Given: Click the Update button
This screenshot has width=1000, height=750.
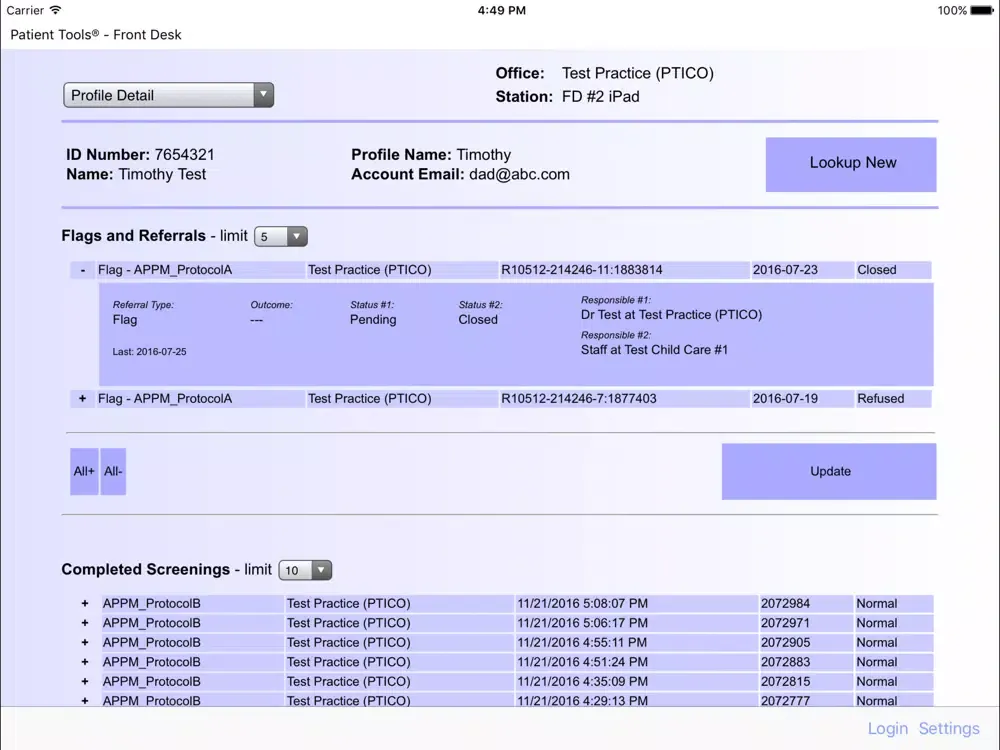Looking at the screenshot, I should [x=829, y=471].
